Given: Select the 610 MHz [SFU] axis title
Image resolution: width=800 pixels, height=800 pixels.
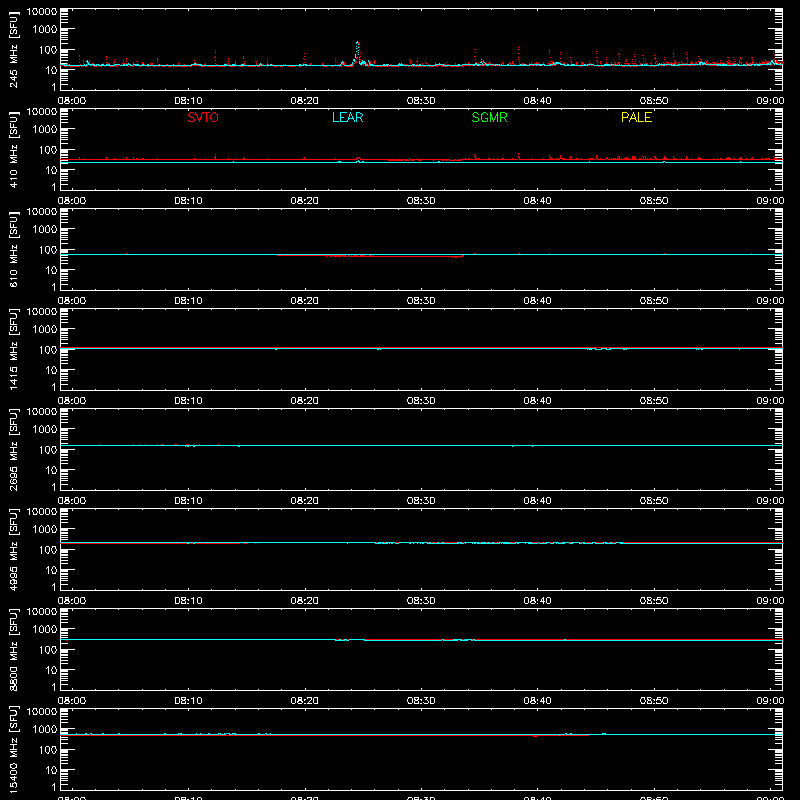Looking at the screenshot, I should [x=13, y=249].
